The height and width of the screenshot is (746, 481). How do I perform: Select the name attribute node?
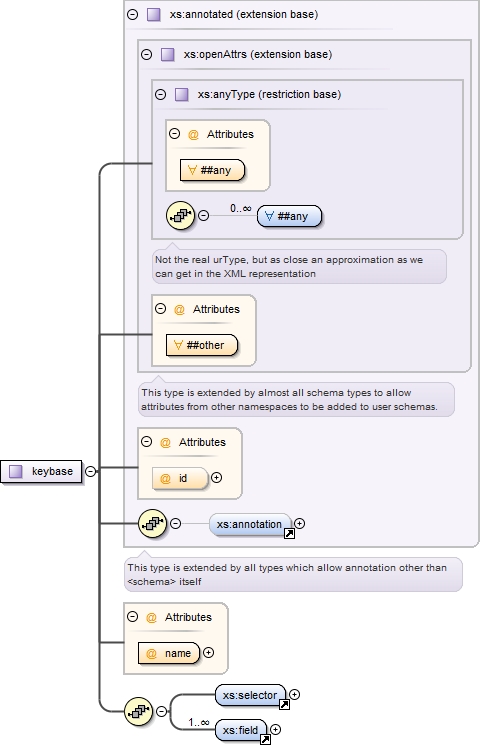click(x=169, y=654)
